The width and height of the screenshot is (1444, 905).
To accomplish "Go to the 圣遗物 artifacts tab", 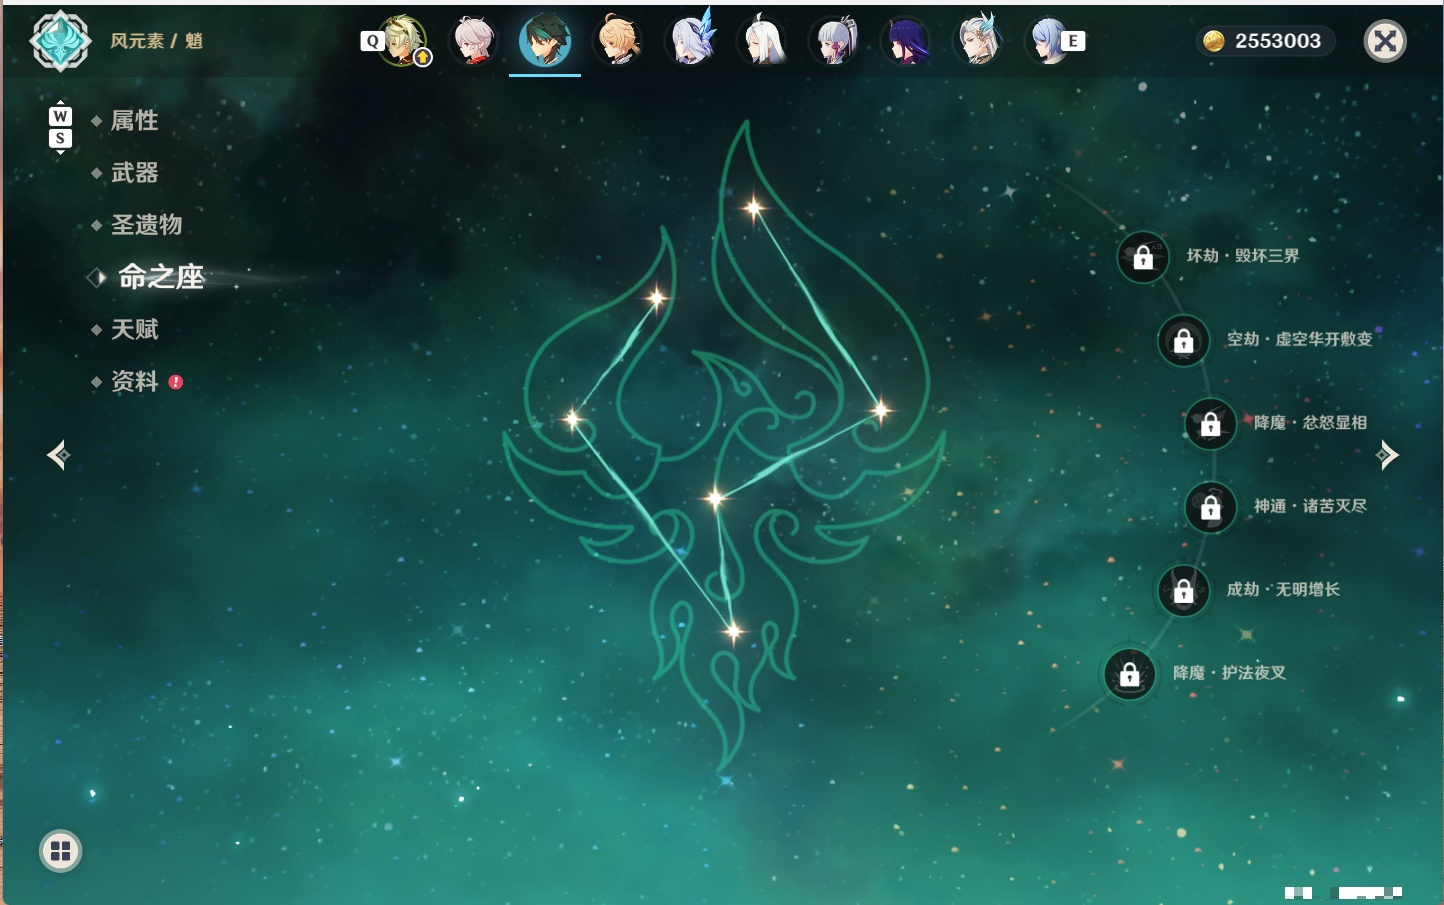I will 146,225.
